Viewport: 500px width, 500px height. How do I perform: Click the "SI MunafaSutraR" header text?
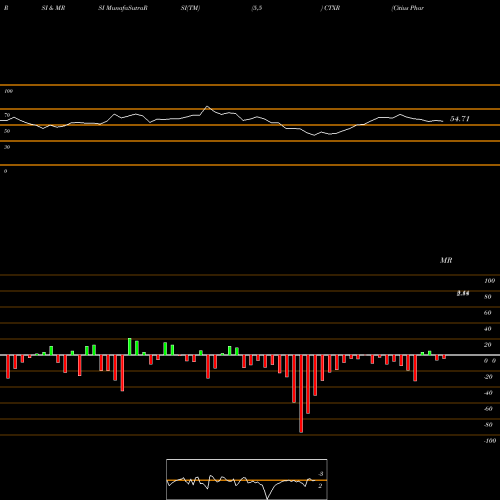point(123,8)
